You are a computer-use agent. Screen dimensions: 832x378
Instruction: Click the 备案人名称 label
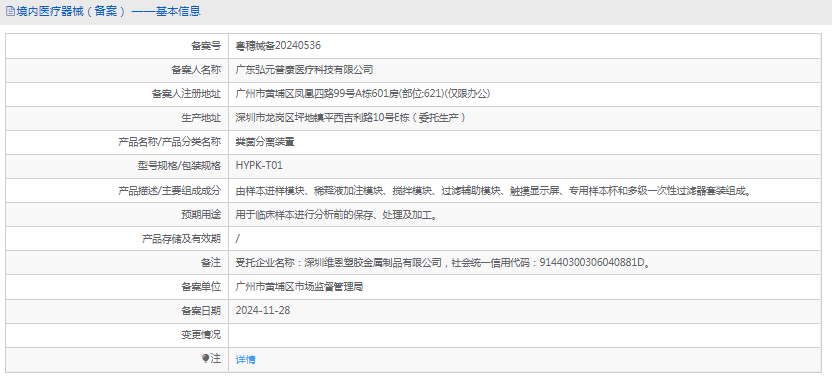196,70
